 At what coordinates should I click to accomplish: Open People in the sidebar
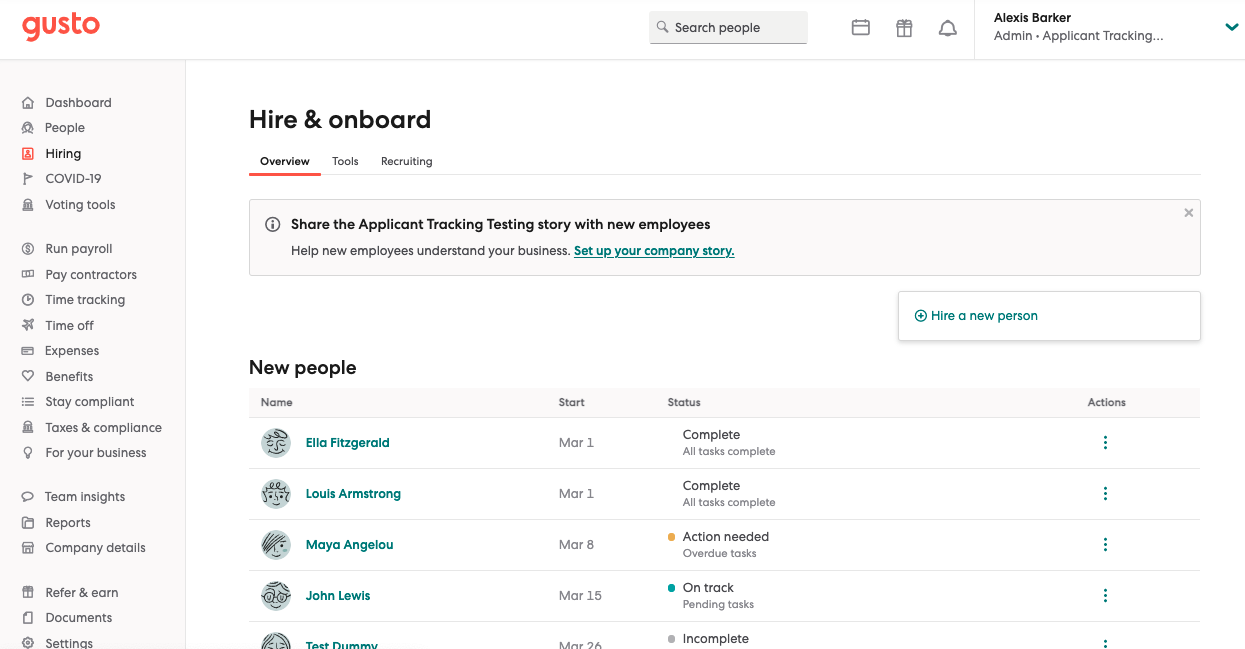[65, 128]
